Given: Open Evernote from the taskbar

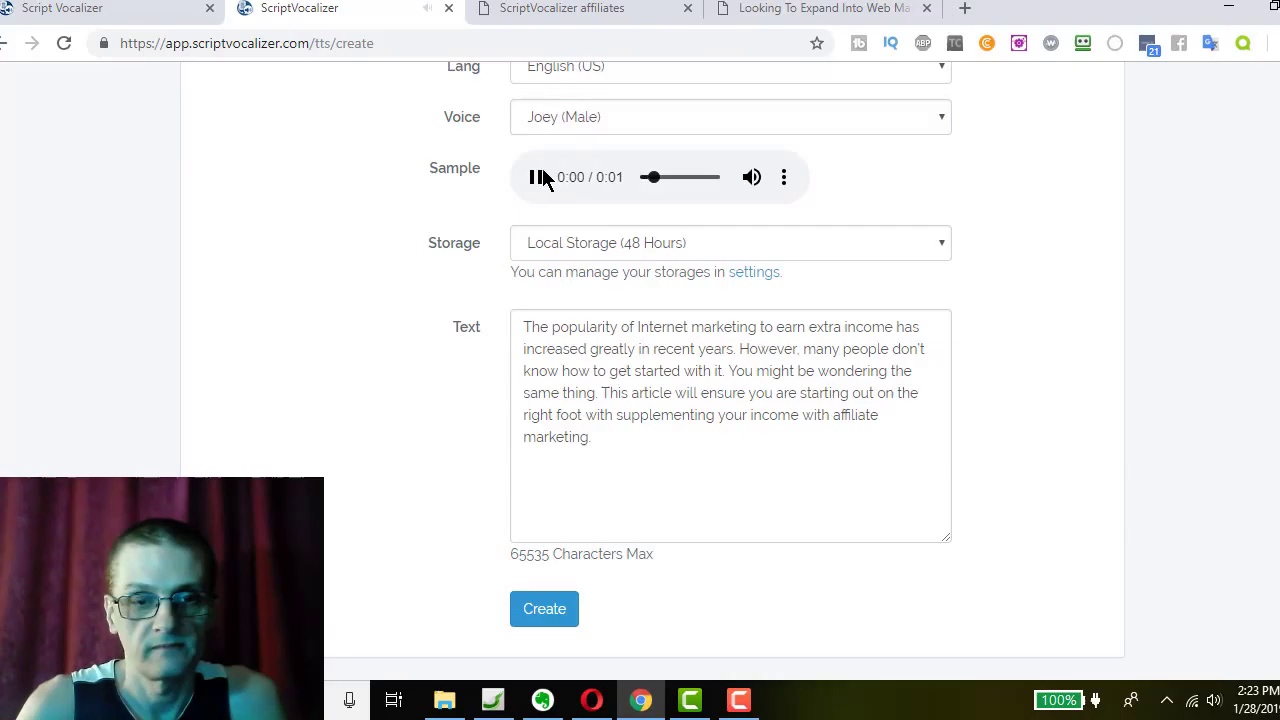Looking at the screenshot, I should (542, 700).
